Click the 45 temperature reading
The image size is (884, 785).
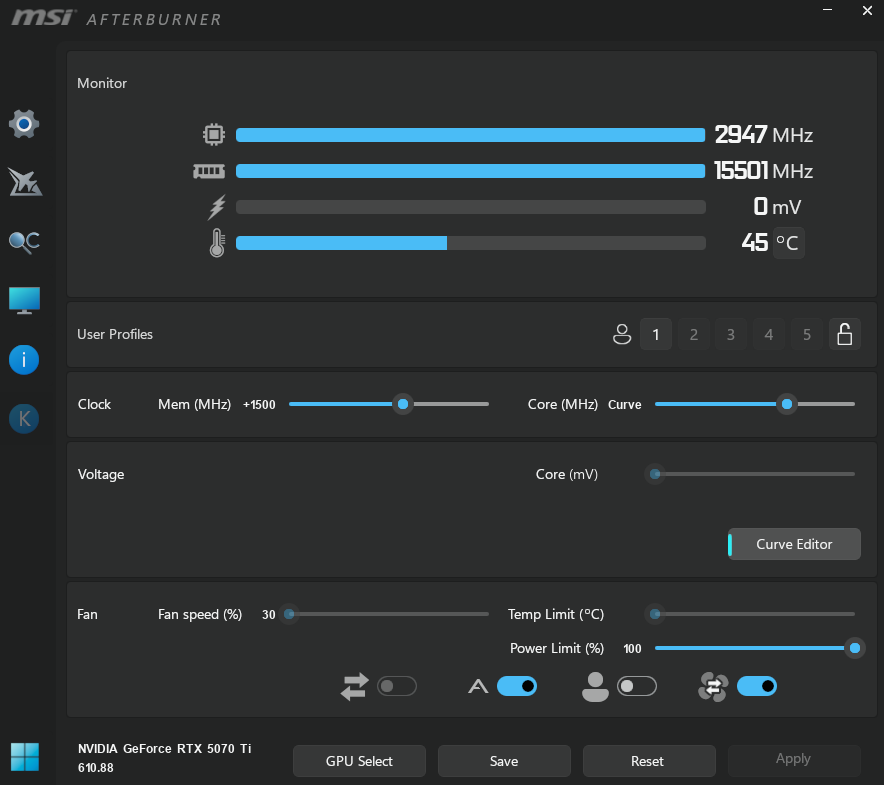(754, 243)
